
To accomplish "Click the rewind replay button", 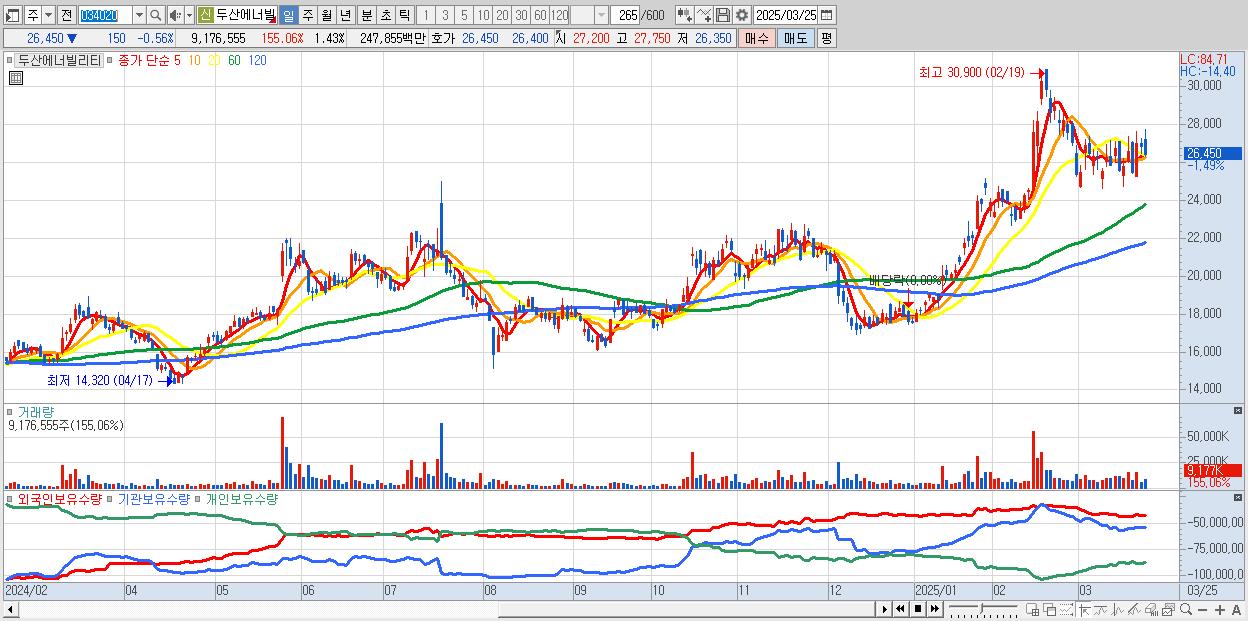I will click(900, 609).
